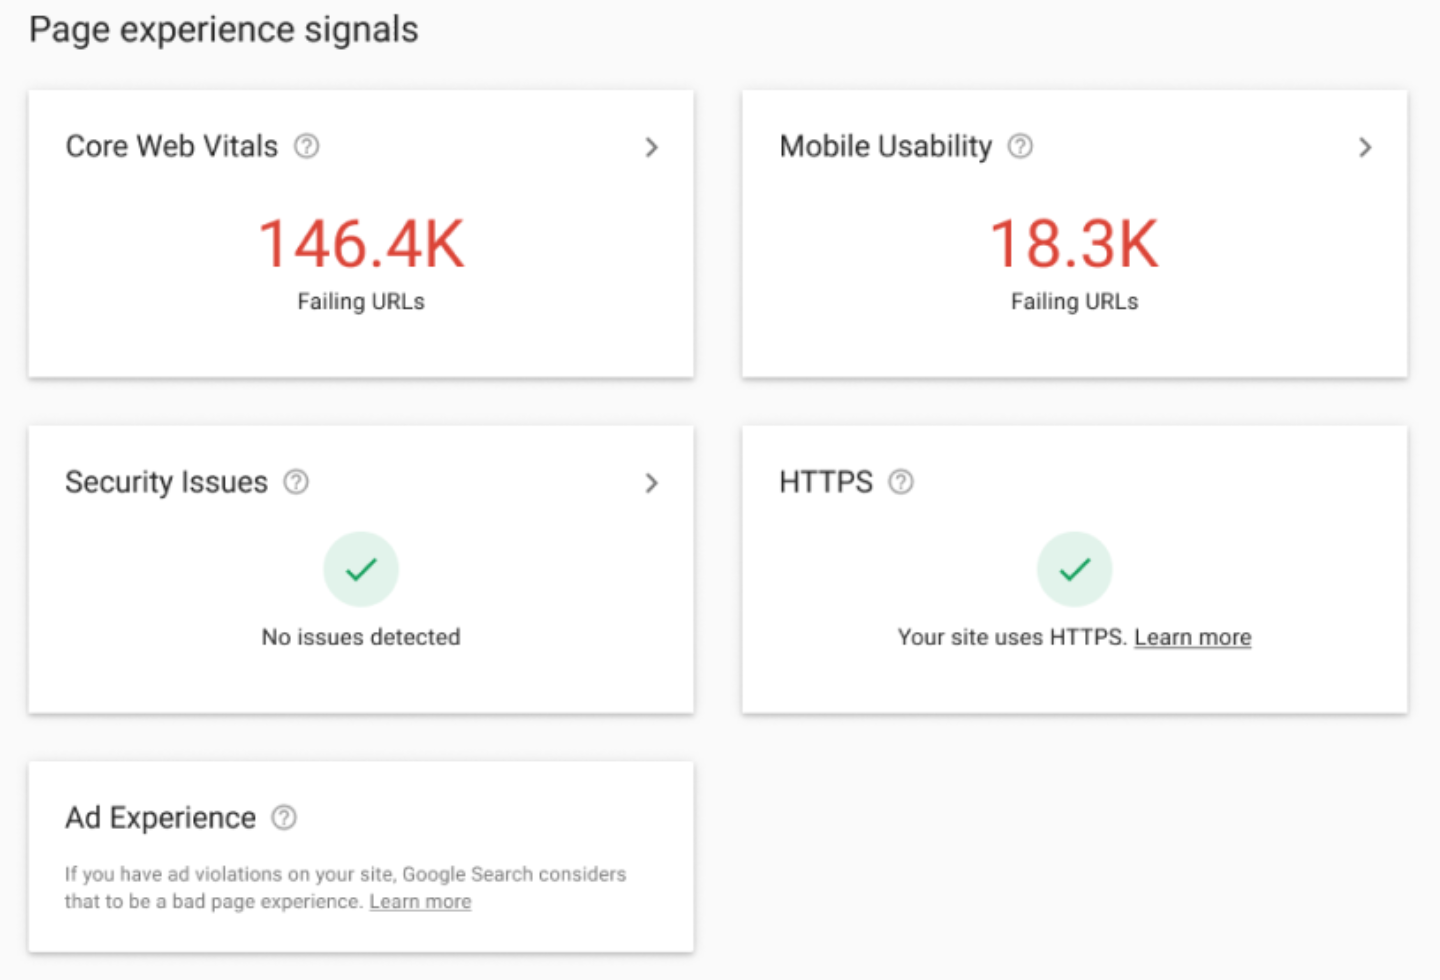Click the 18.3K failing URLs count
Screen dimensions: 1440x980
point(1074,244)
